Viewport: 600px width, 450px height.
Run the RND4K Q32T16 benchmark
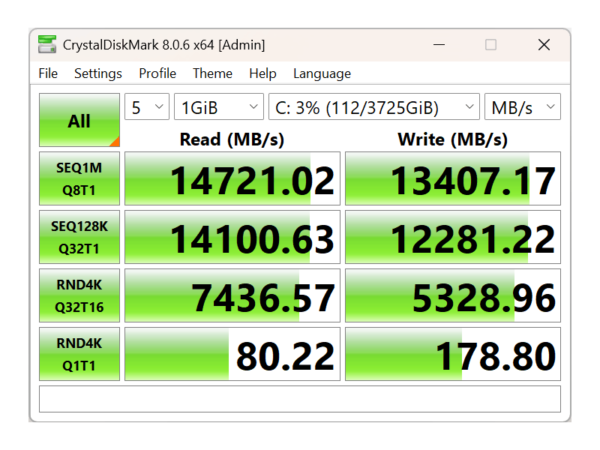click(x=79, y=295)
